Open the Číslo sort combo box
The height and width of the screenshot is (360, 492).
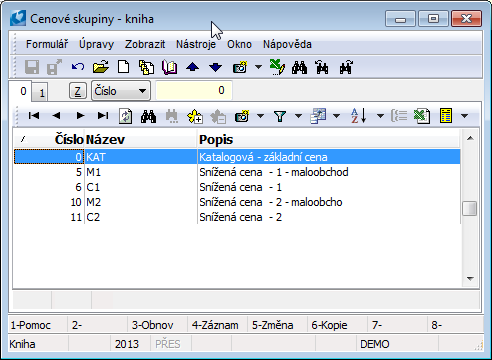coord(121,91)
